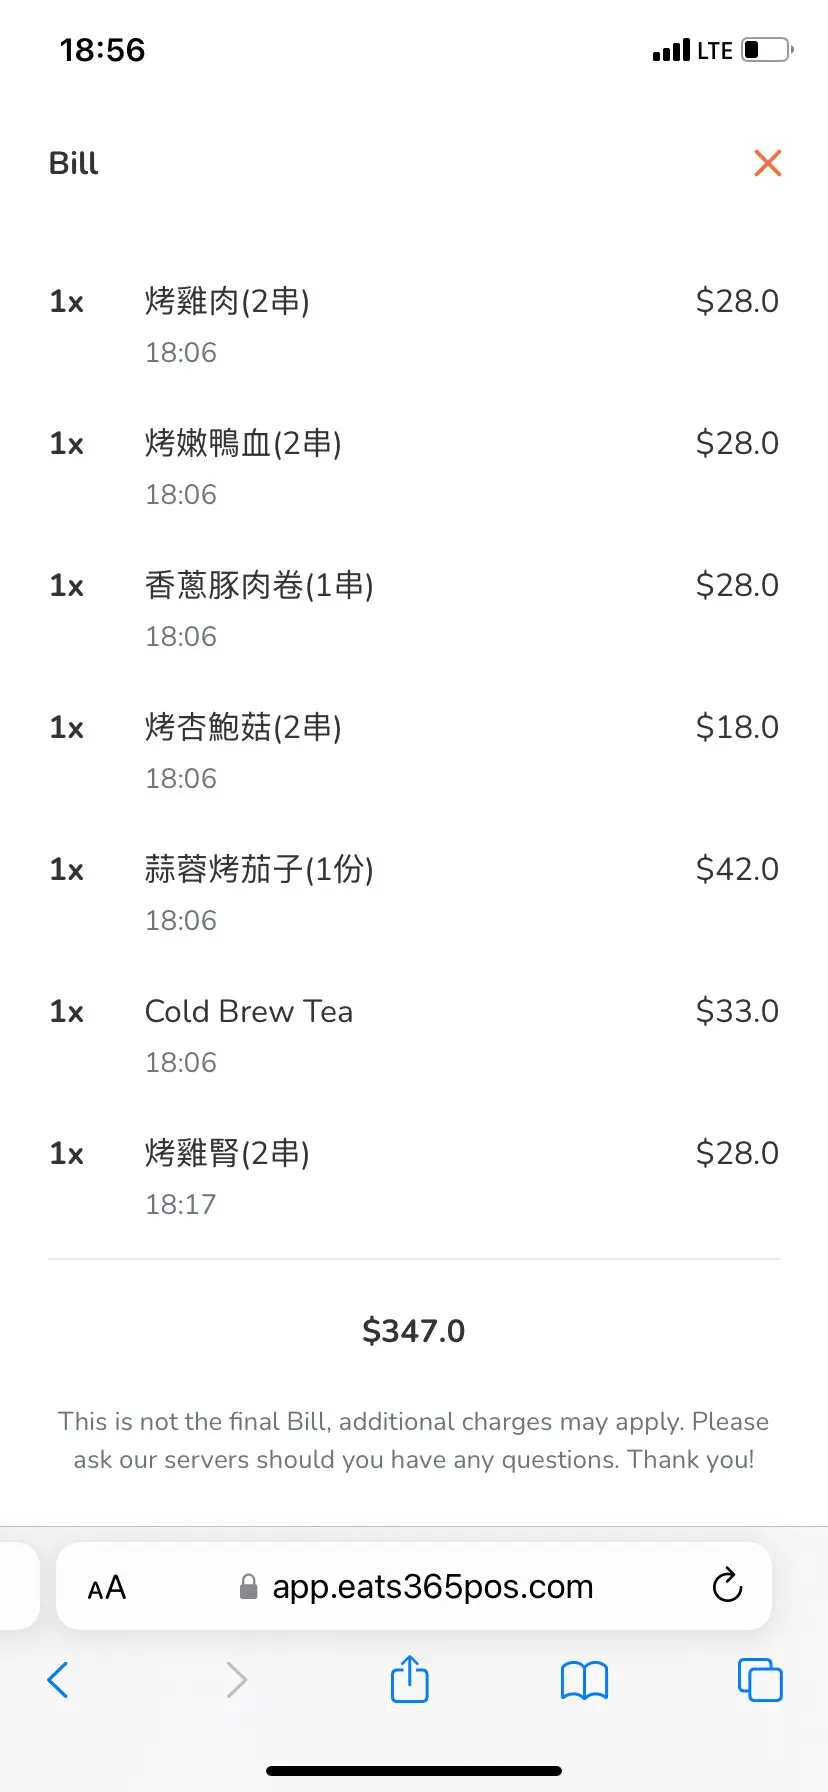Select the 烤雞腎(2串) bill item
The width and height of the screenshot is (828, 1792).
point(227,1153)
